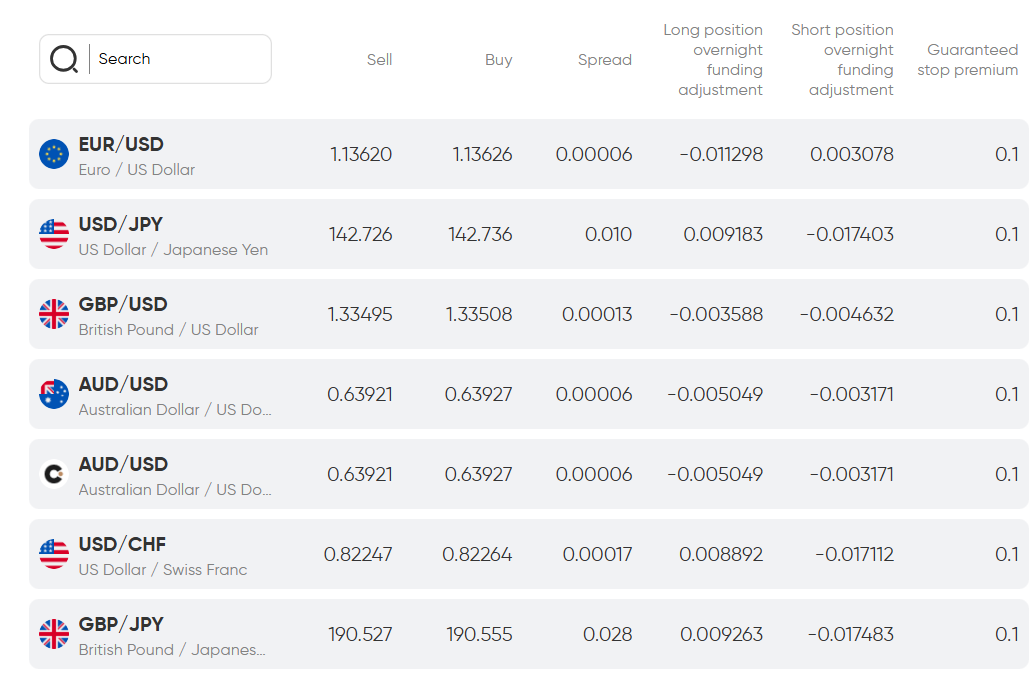Viewport: 1033px width, 681px height.
Task: Click the US flag beside USD/CHF
Action: click(54, 554)
